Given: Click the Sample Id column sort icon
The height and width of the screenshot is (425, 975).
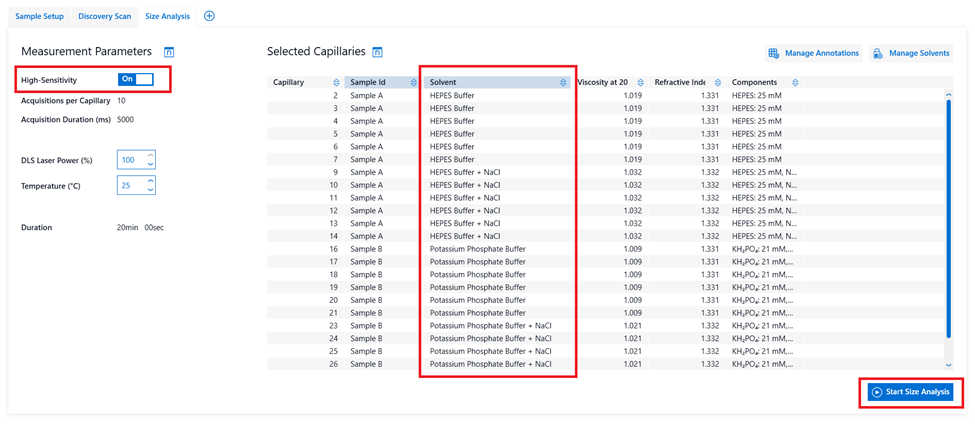Looking at the screenshot, I should 414,83.
